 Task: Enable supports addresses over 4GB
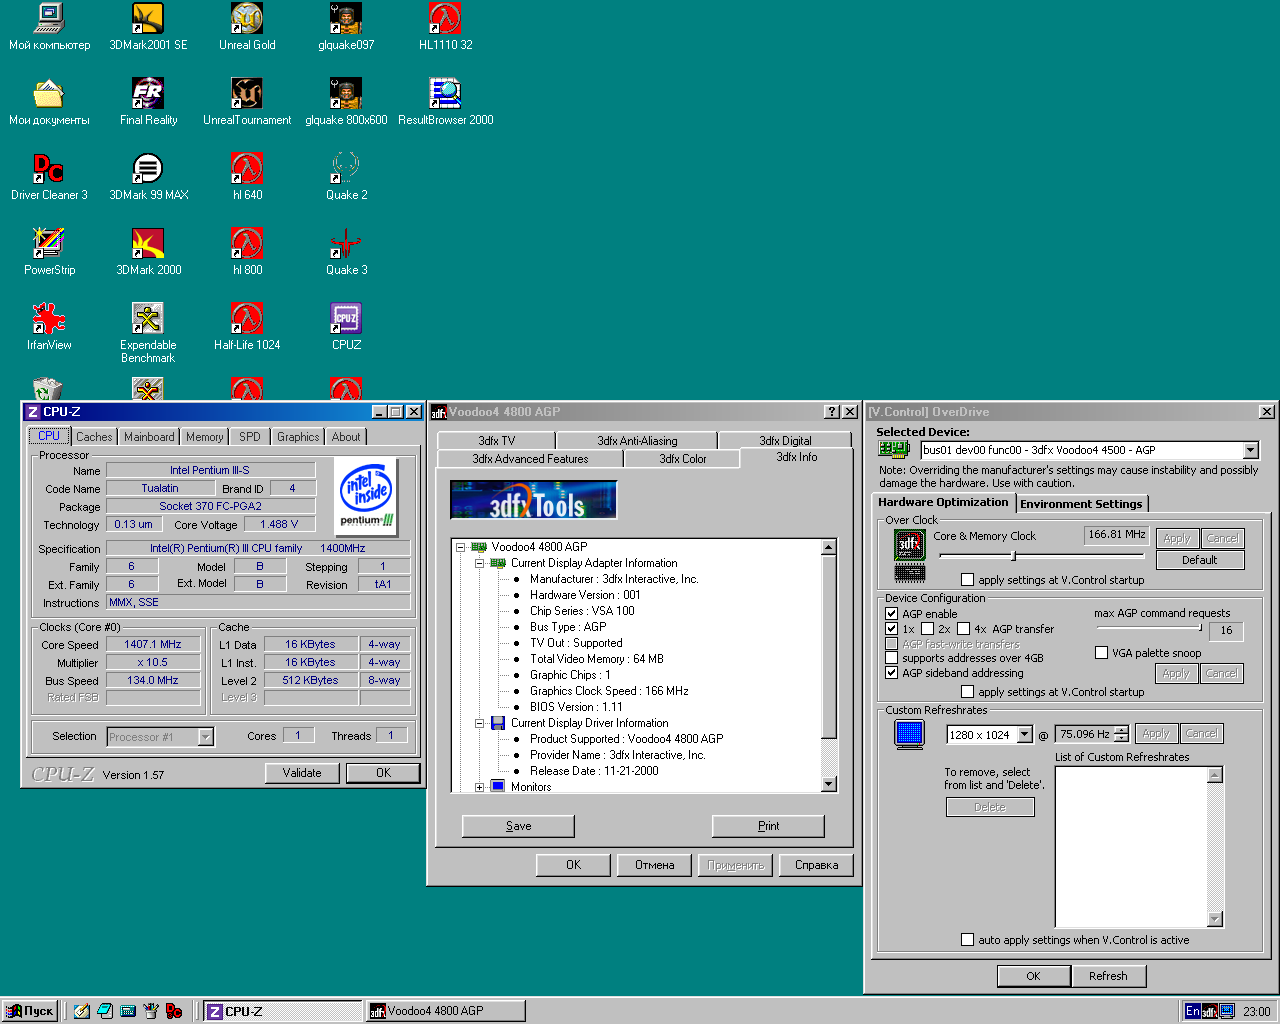point(891,658)
